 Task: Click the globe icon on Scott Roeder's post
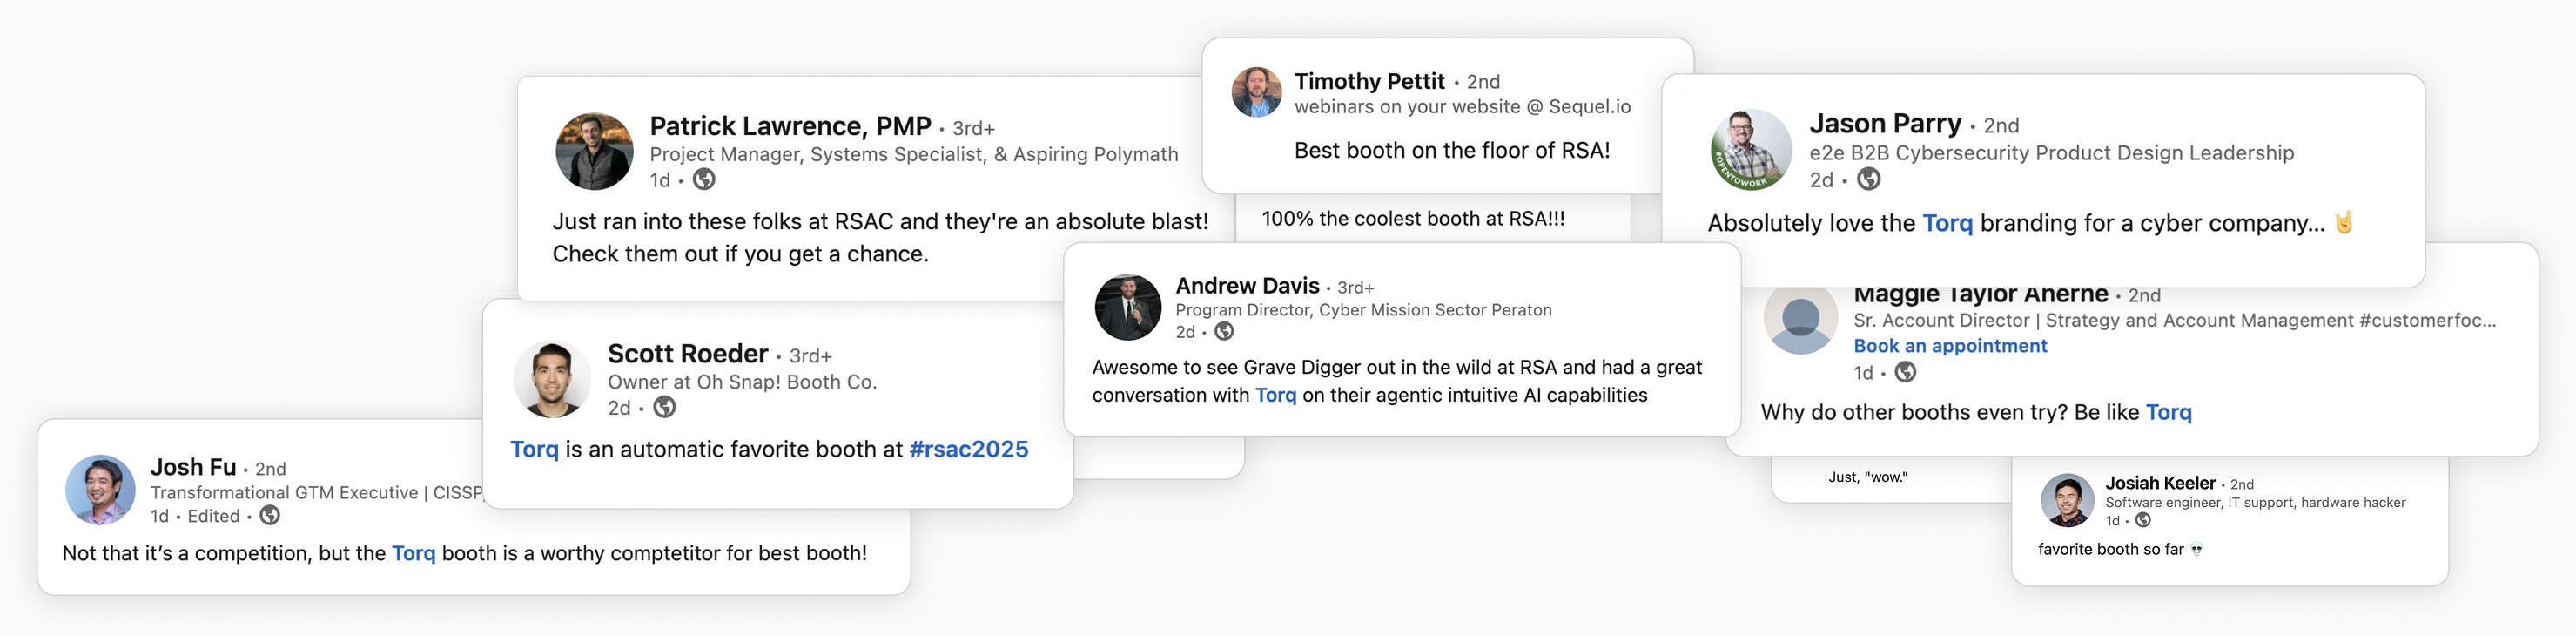coord(664,407)
